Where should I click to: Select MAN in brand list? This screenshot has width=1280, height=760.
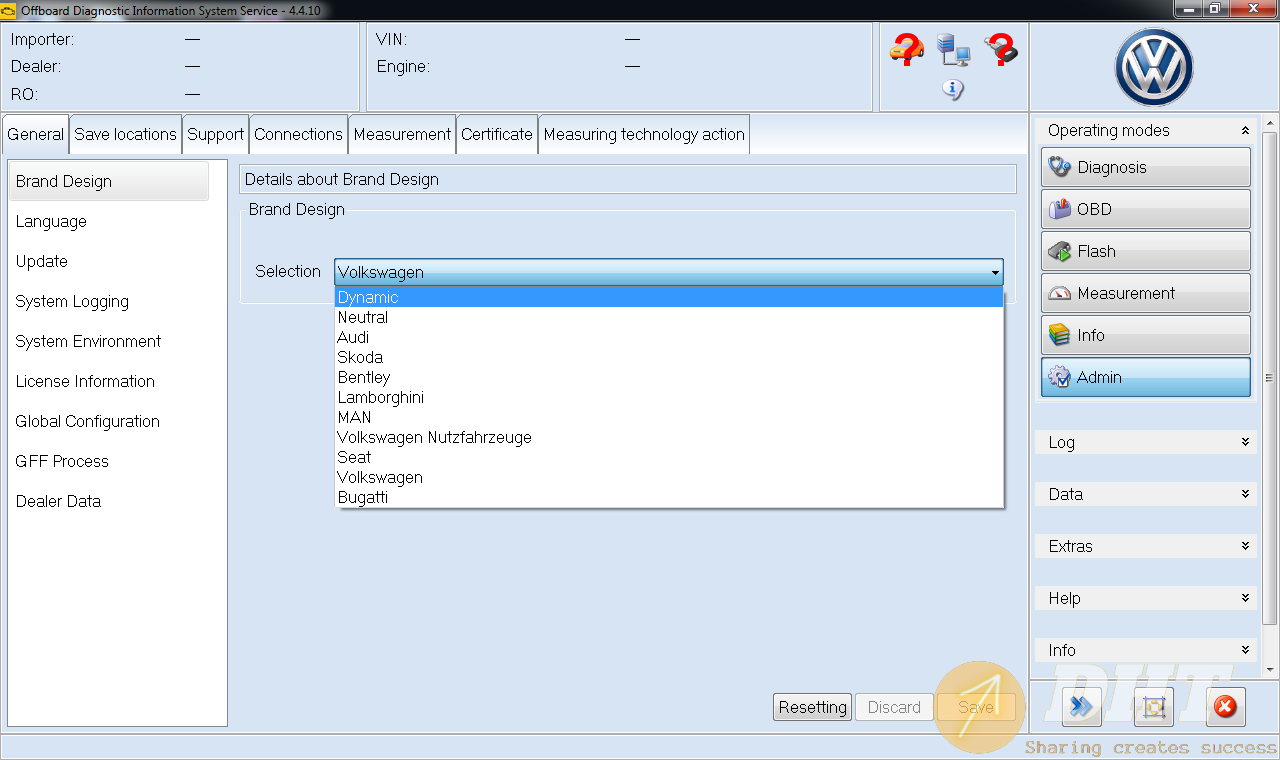[x=669, y=417]
